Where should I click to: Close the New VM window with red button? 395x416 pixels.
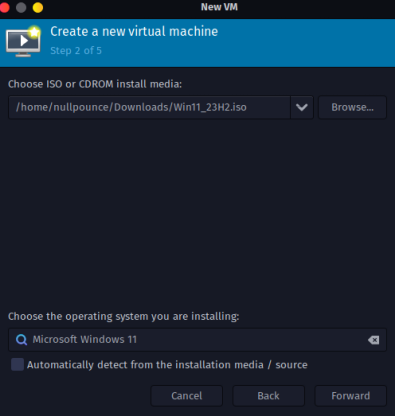[4, 7]
